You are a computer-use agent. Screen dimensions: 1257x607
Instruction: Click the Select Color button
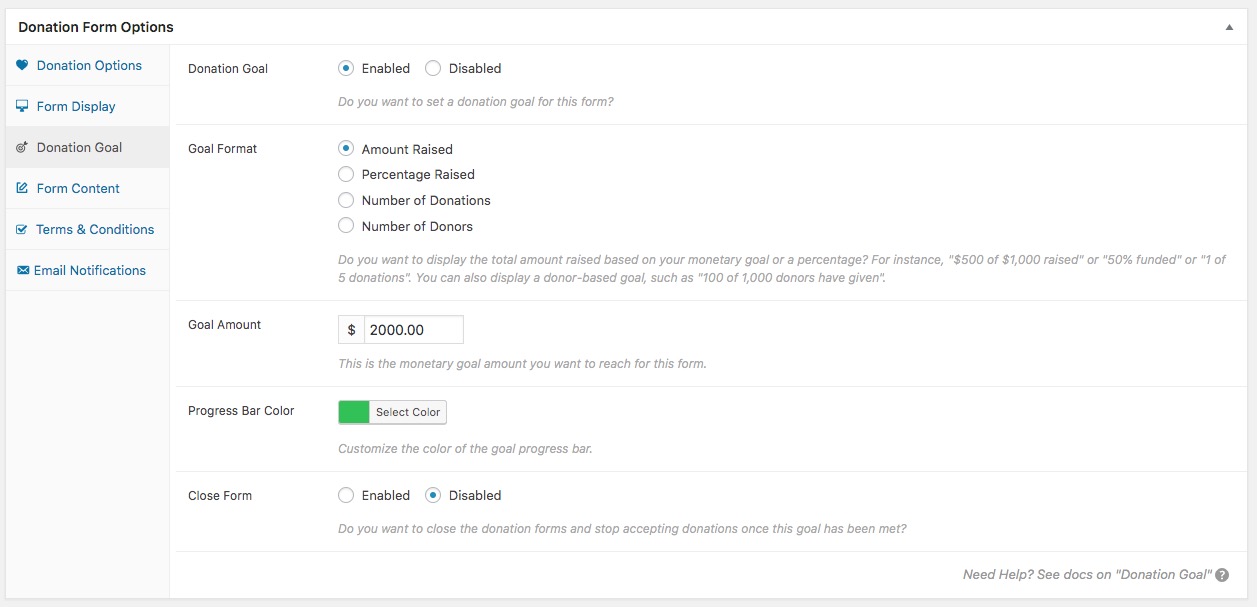tap(408, 412)
